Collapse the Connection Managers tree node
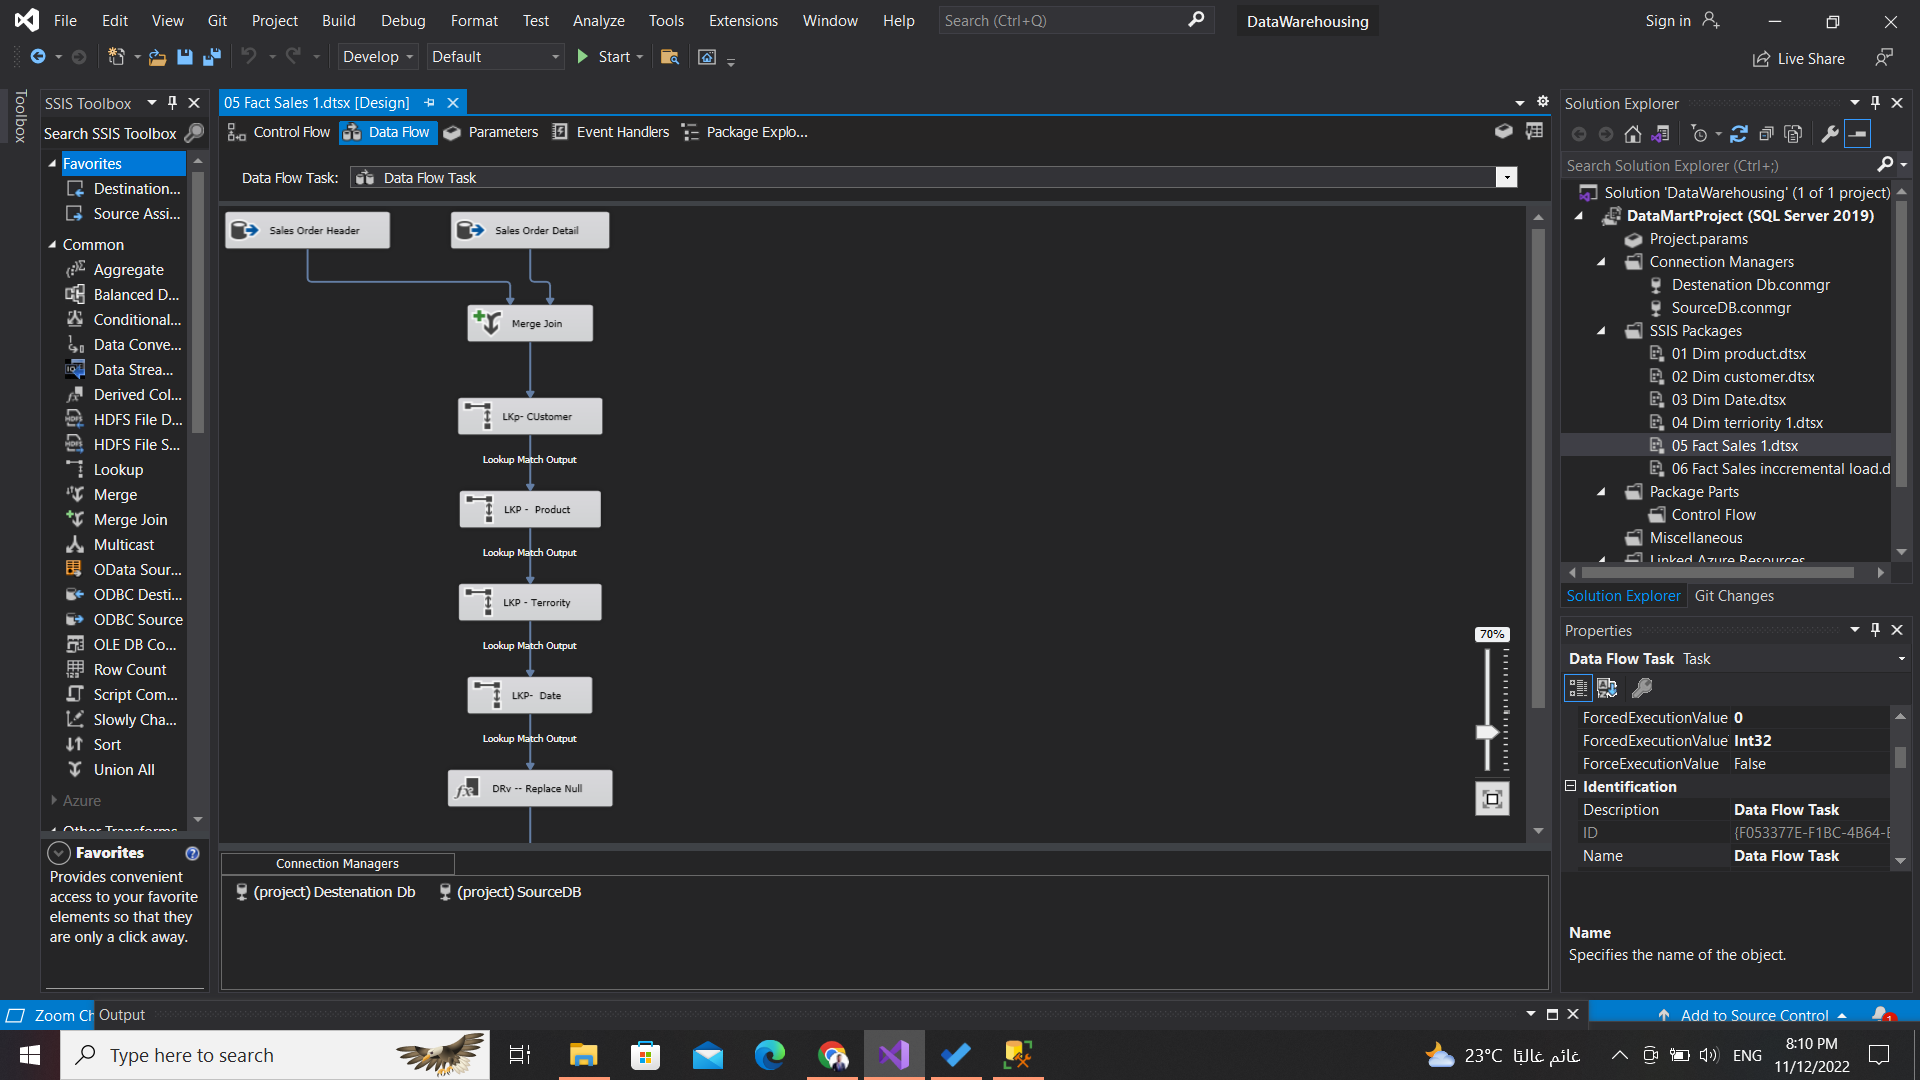The height and width of the screenshot is (1080, 1920). click(1601, 262)
